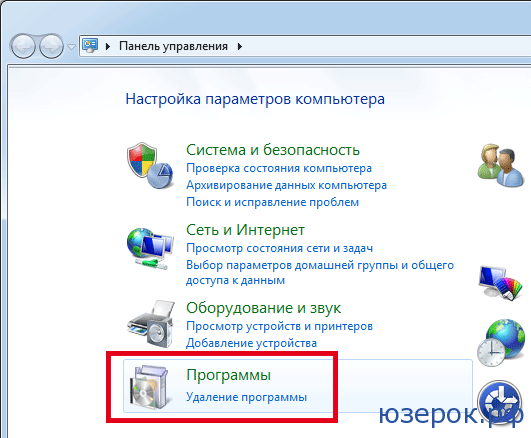
Task: Open recent pages dropdown arrow
Action: click(x=71, y=46)
